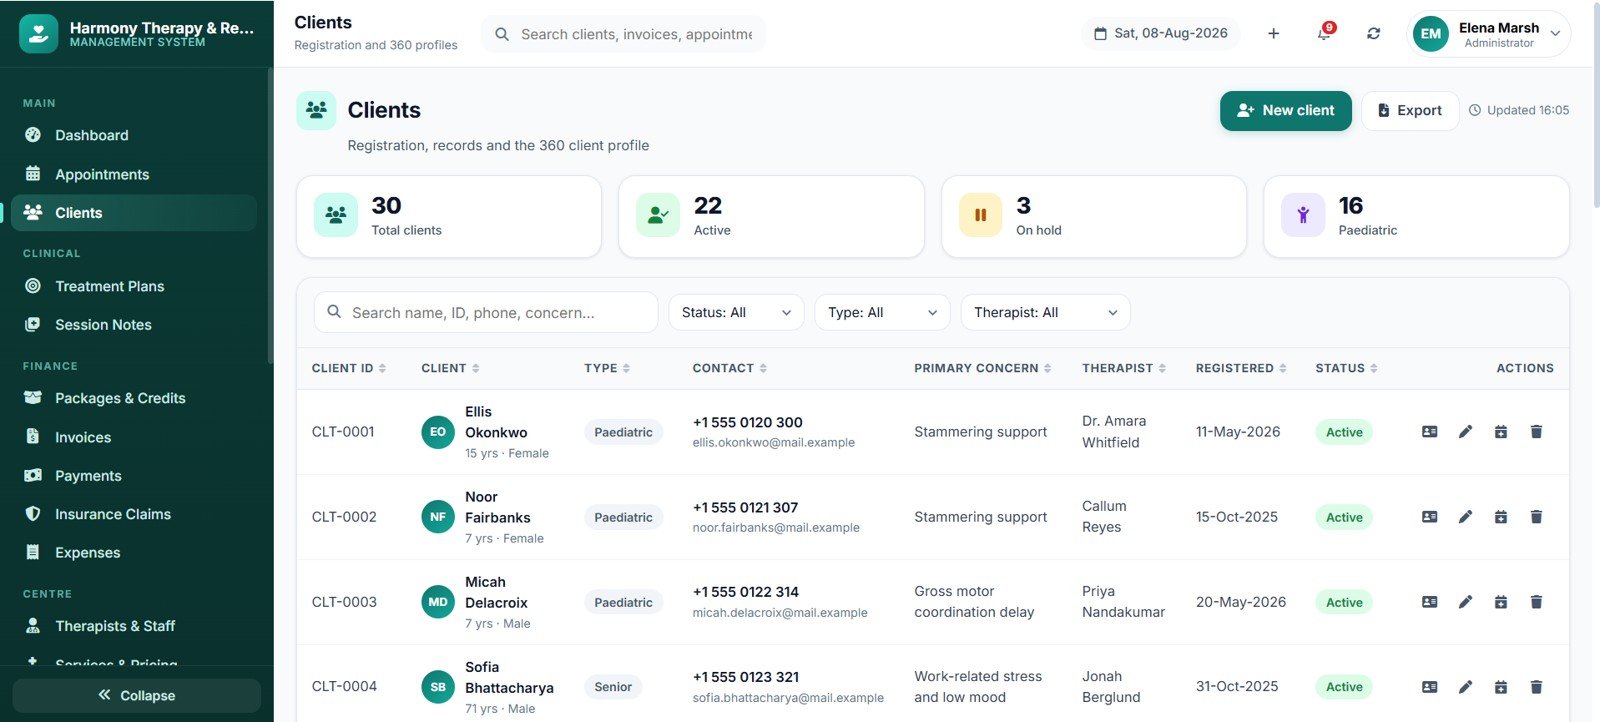Select the Paediatric stat card

(1416, 217)
